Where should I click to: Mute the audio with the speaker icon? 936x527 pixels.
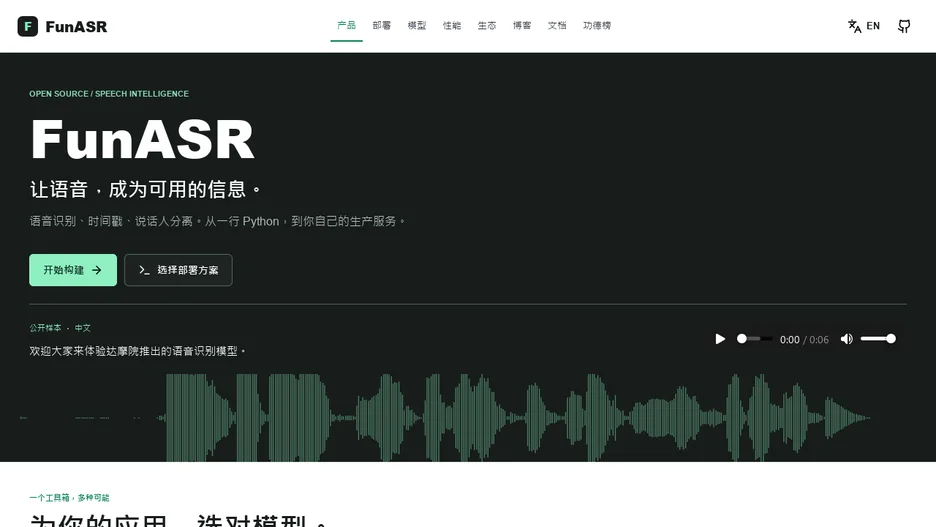pos(846,339)
